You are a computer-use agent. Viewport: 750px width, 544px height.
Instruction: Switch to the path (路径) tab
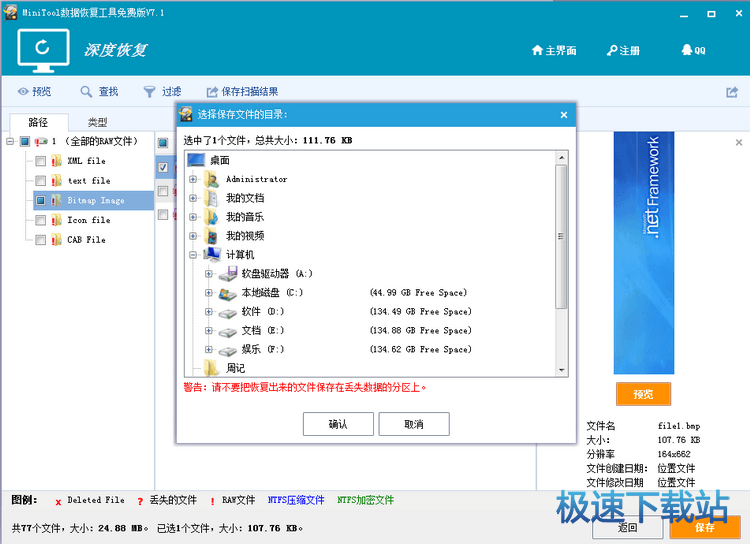38,122
